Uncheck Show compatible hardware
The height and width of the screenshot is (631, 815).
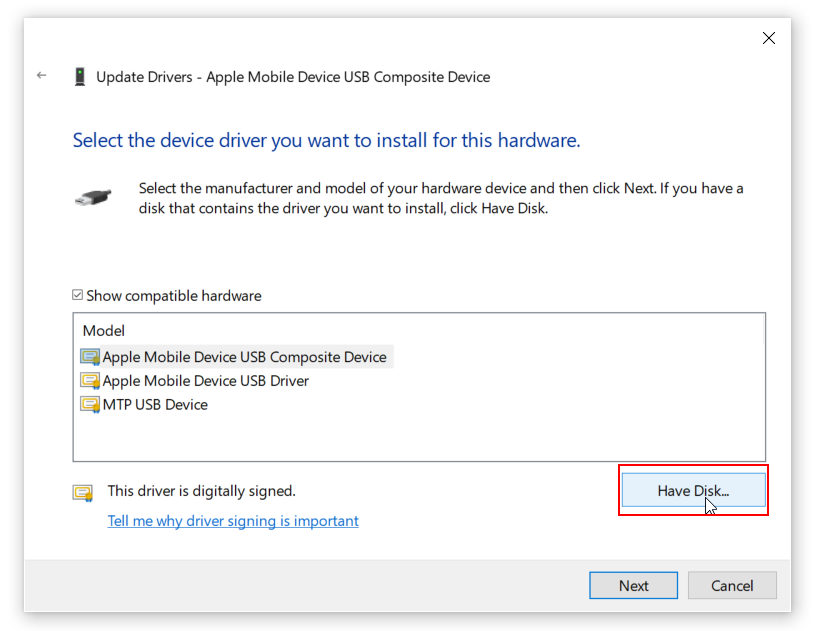point(77,295)
